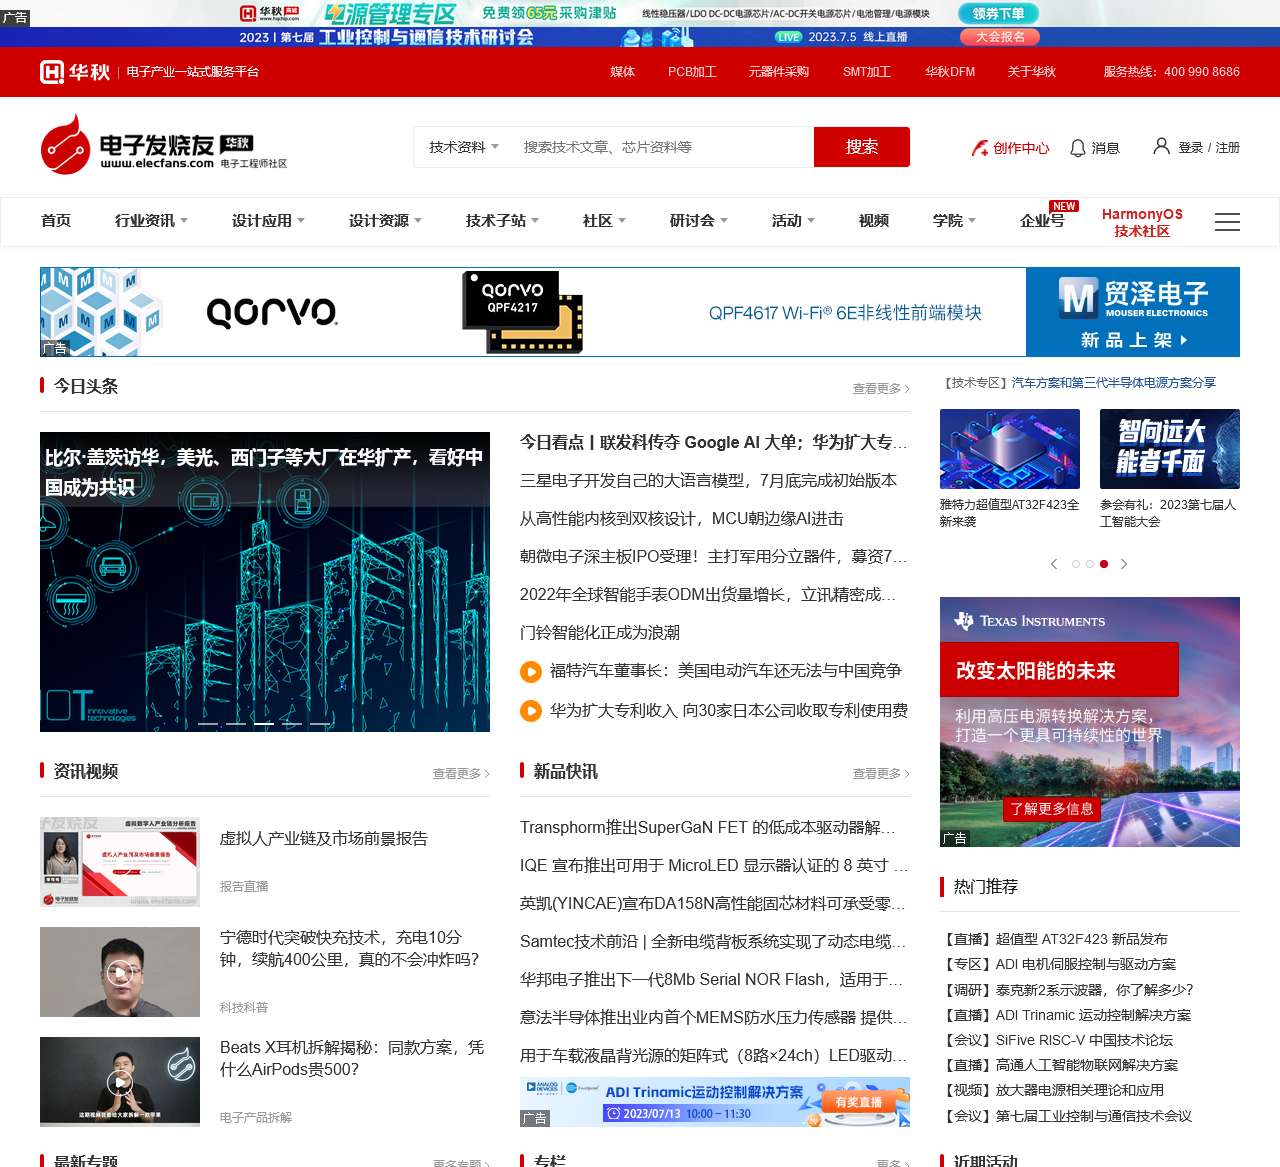Open ADI Trinamic 运动控制解决方案 banner
Image resolution: width=1280 pixels, height=1167 pixels.
715,1102
